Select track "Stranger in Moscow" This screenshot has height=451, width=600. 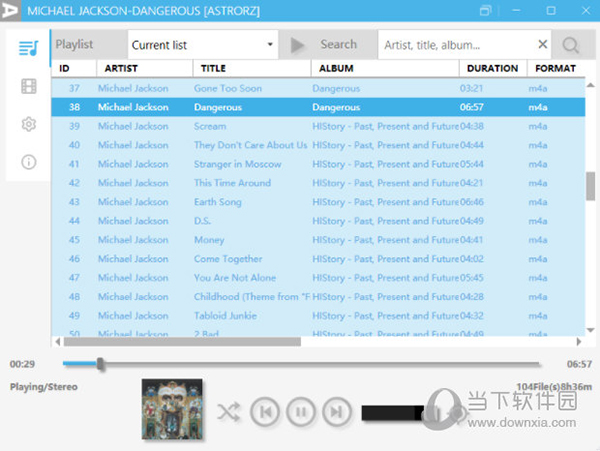[237, 164]
